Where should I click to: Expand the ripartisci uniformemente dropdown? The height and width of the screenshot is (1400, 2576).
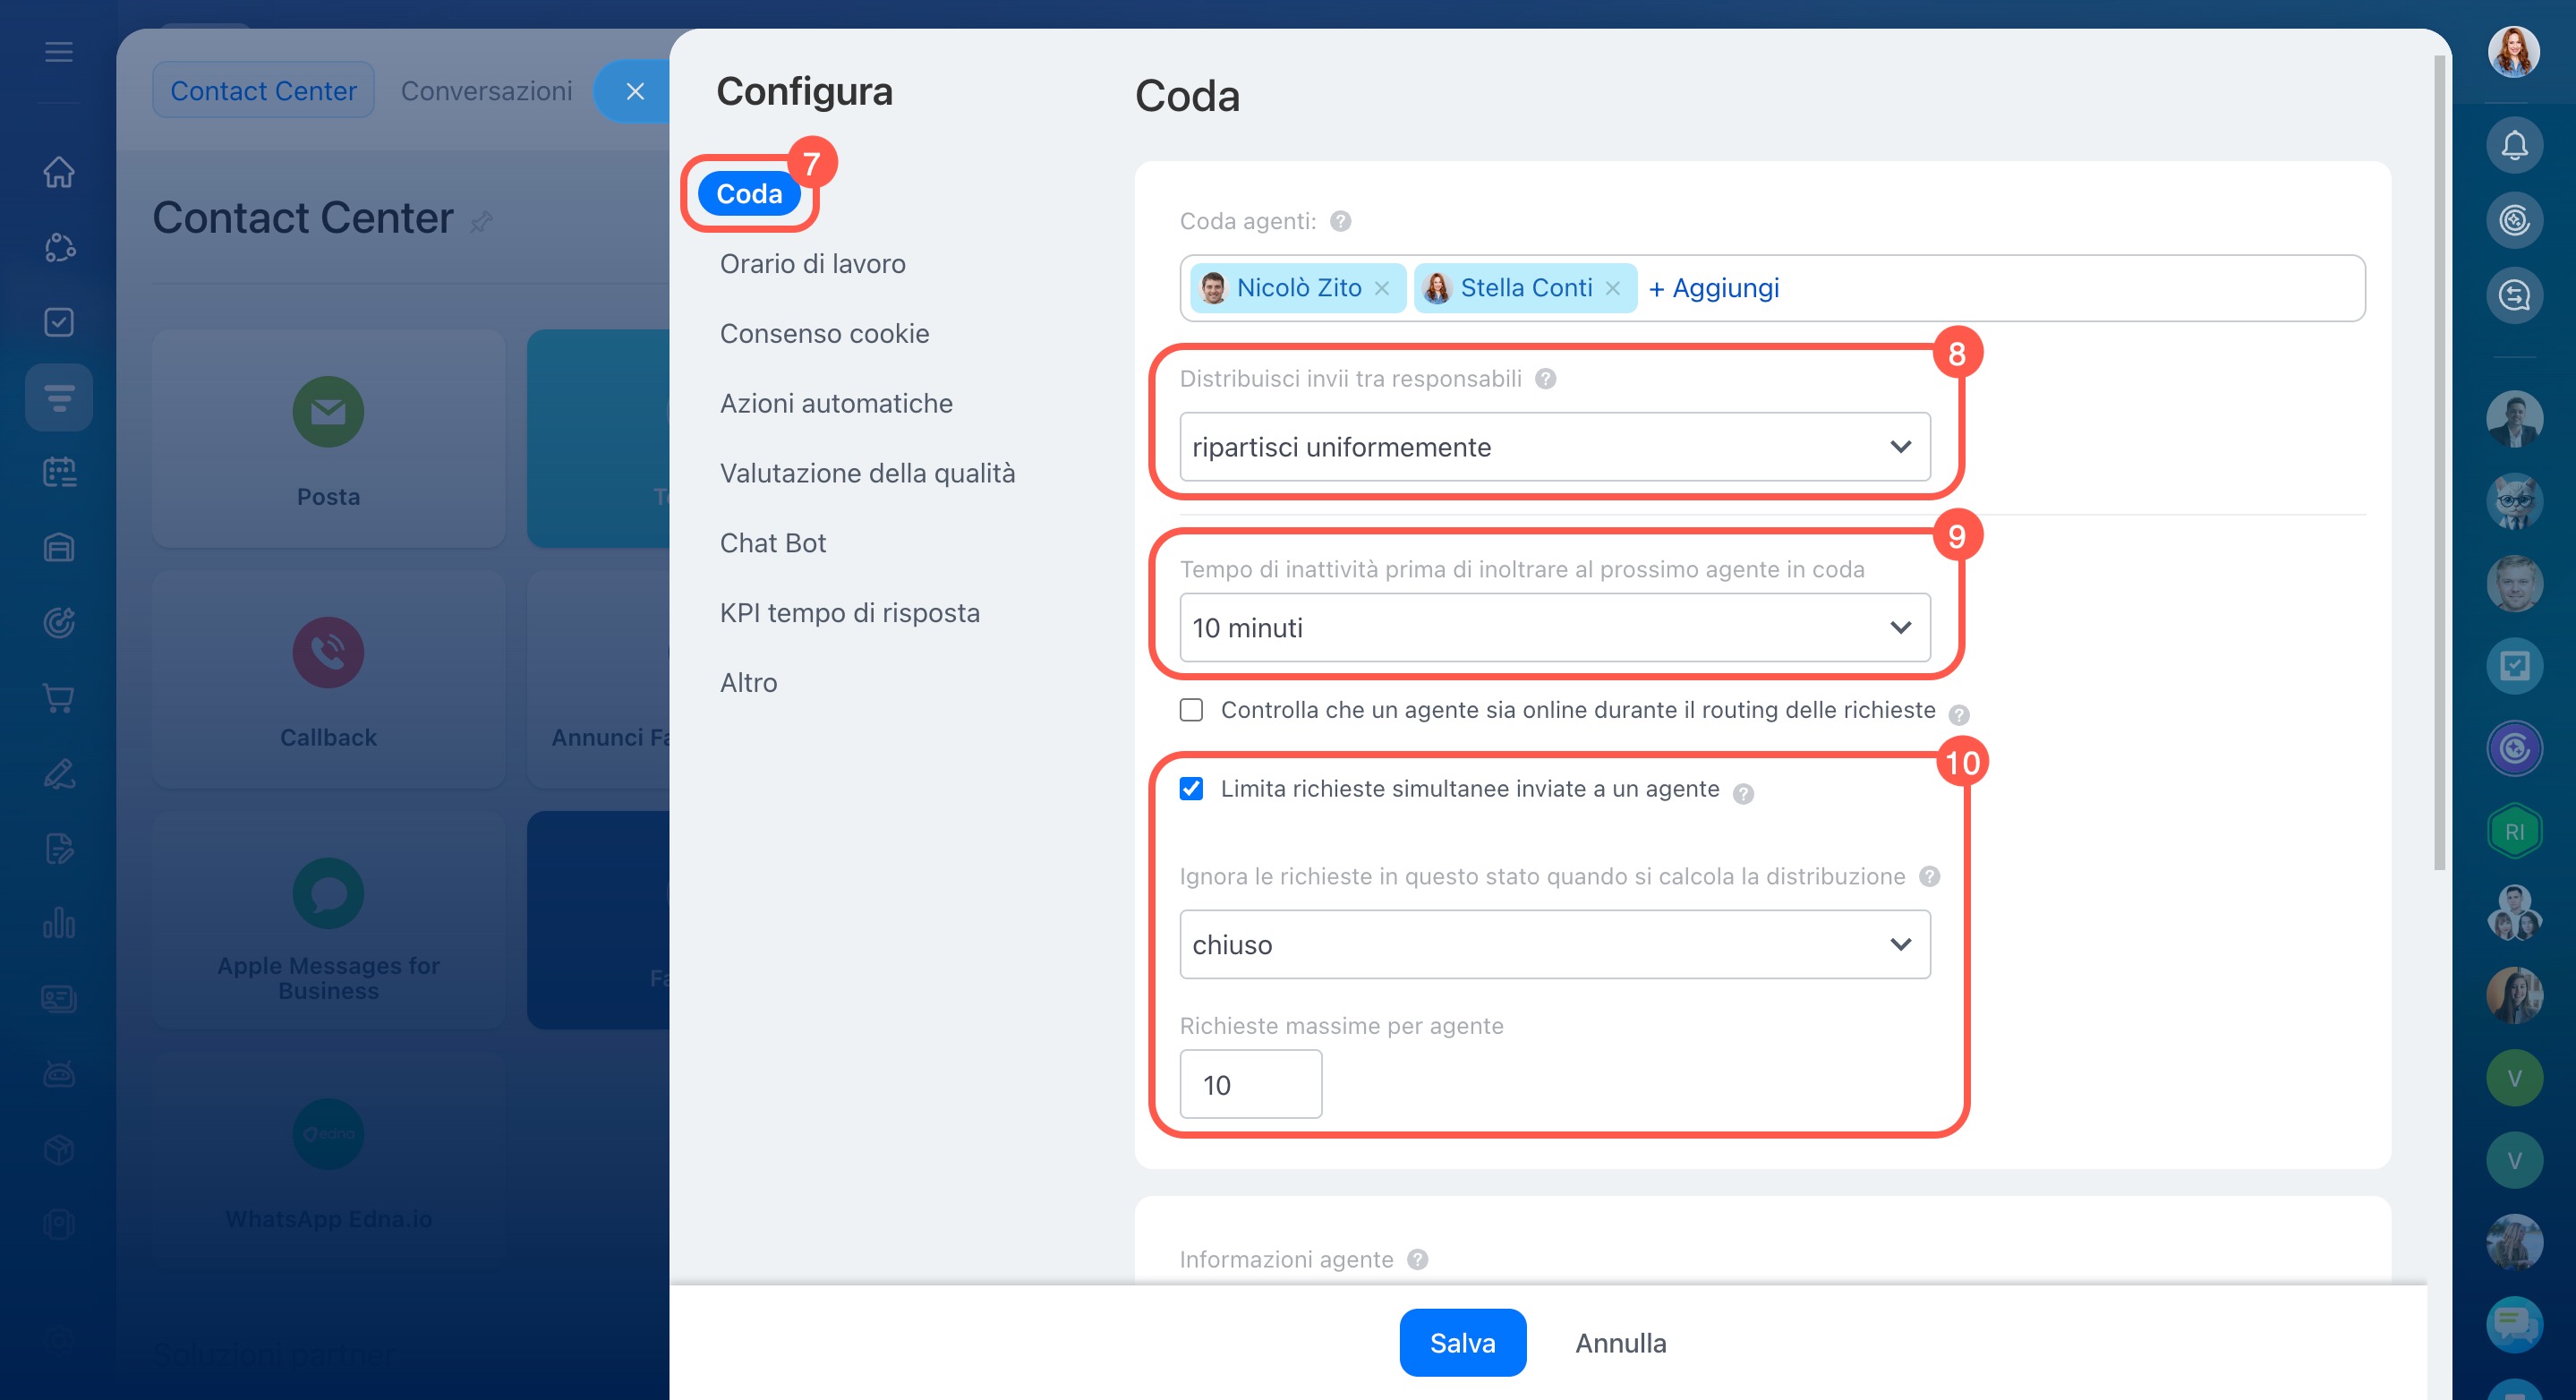1554,447
